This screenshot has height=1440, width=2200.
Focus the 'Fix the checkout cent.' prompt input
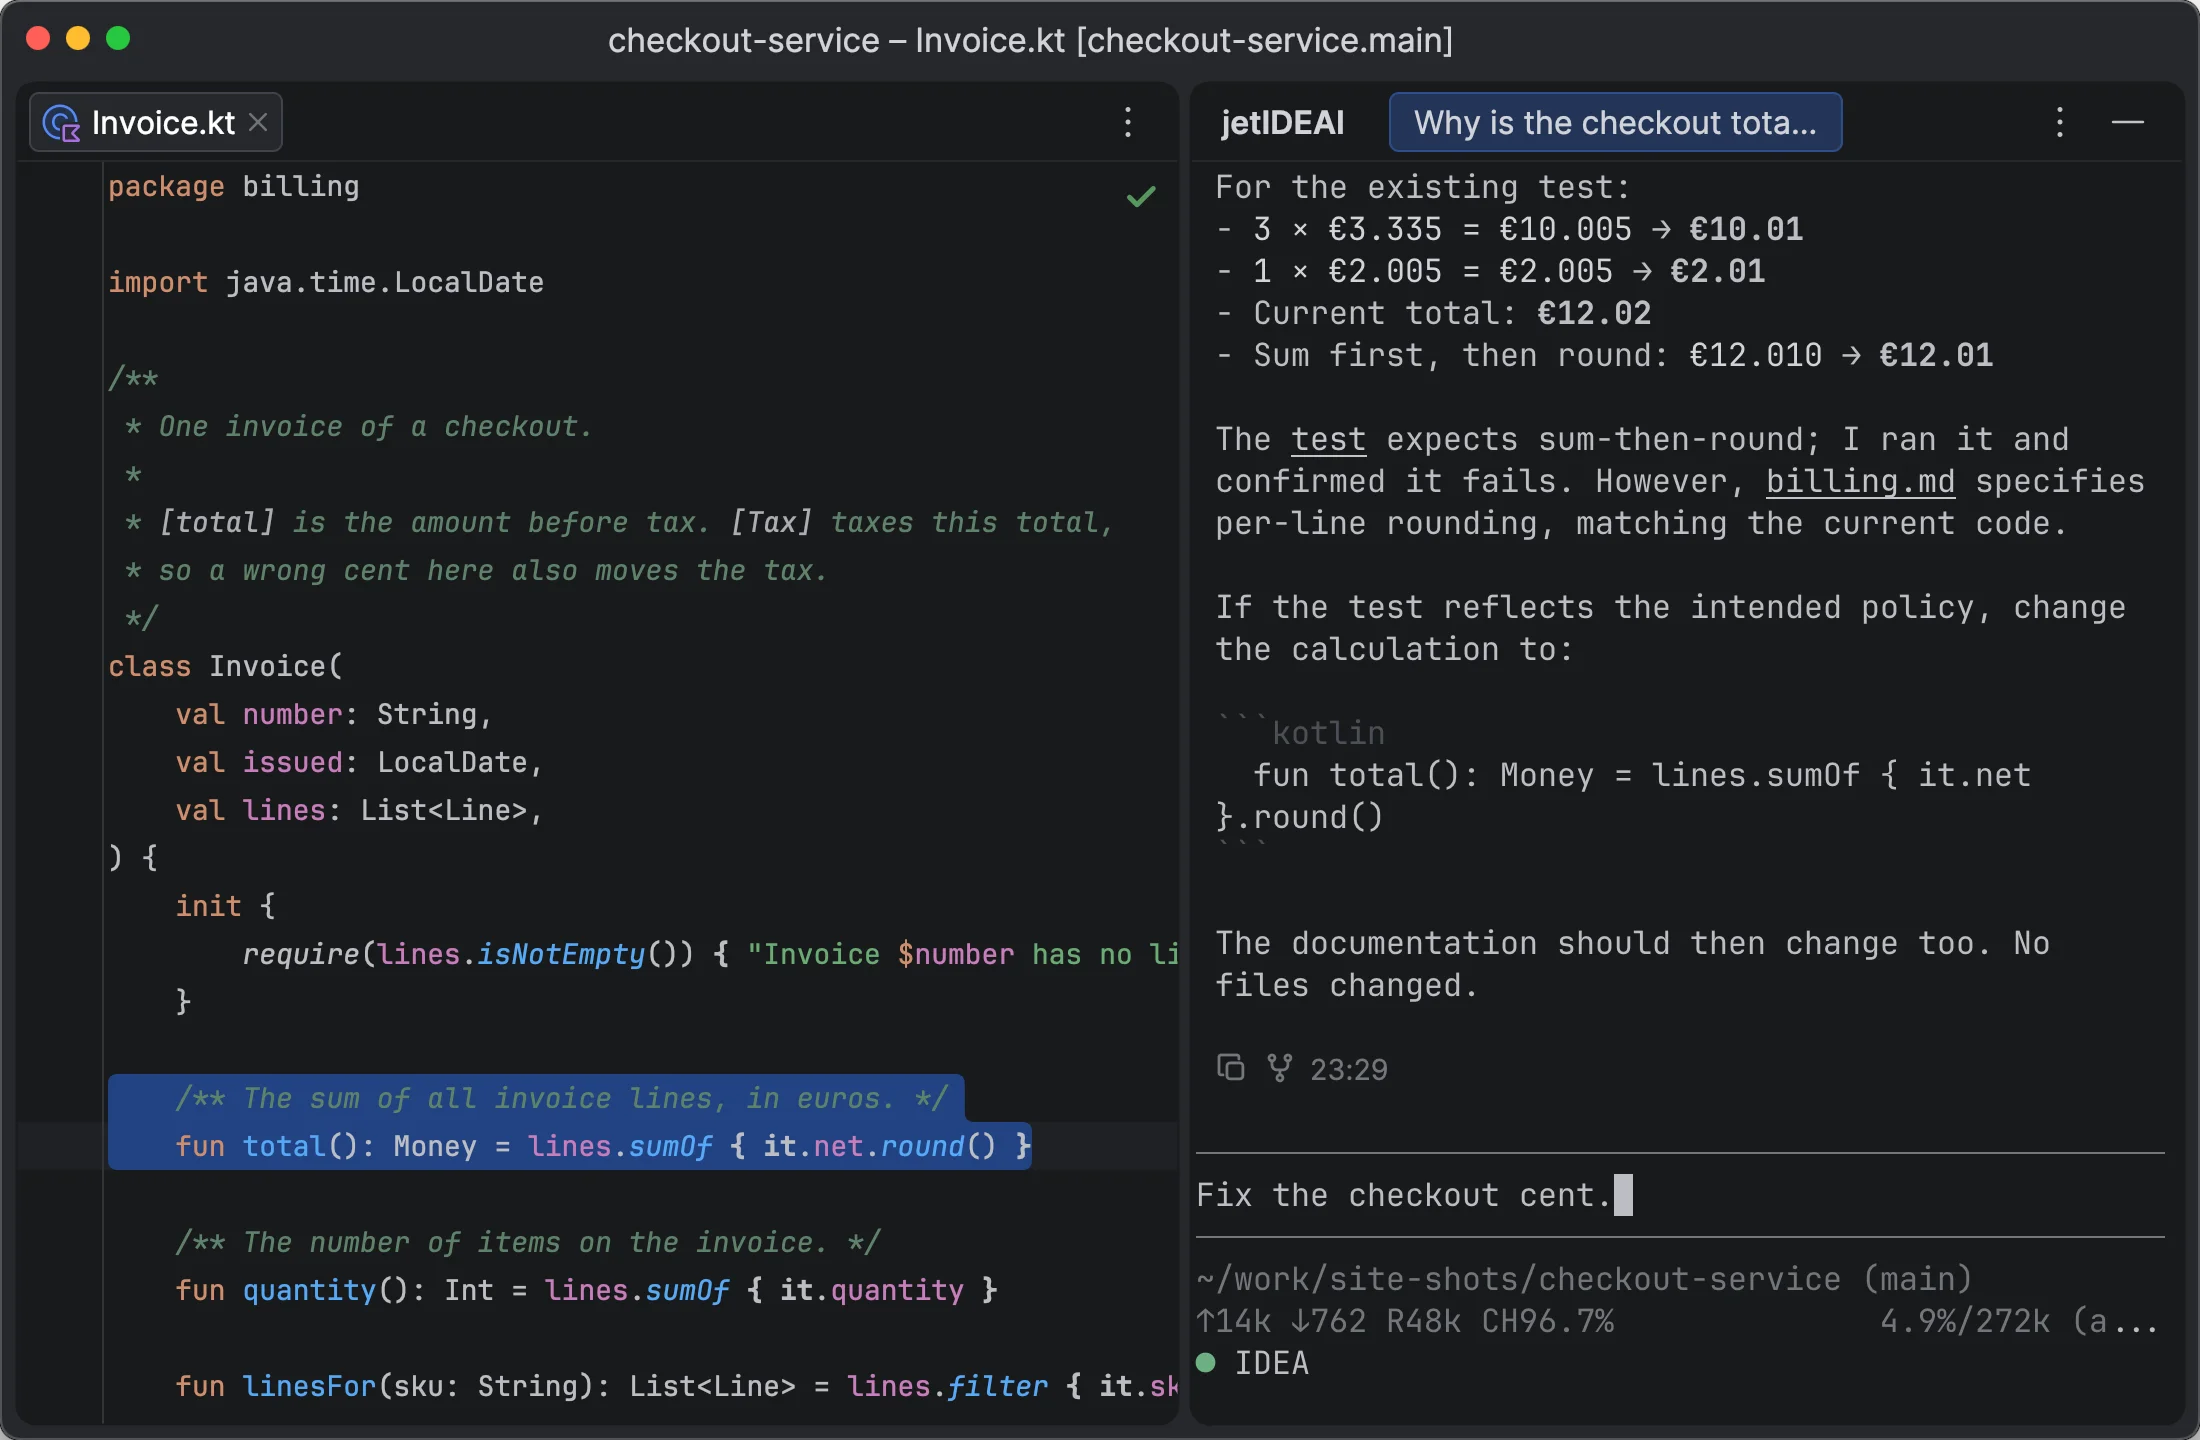[1680, 1195]
